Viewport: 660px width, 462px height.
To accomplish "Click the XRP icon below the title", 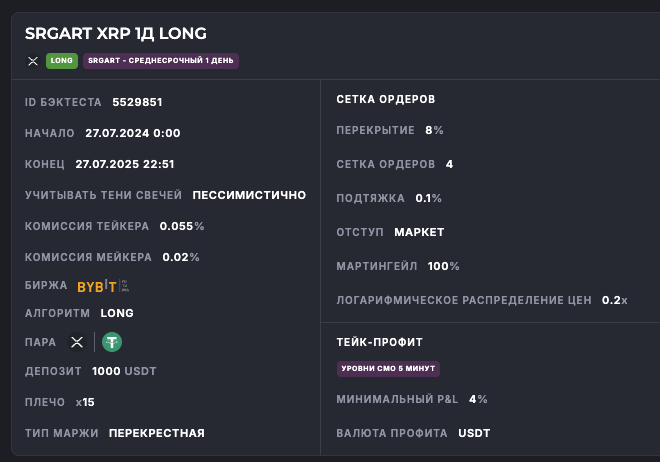I will (31, 61).
